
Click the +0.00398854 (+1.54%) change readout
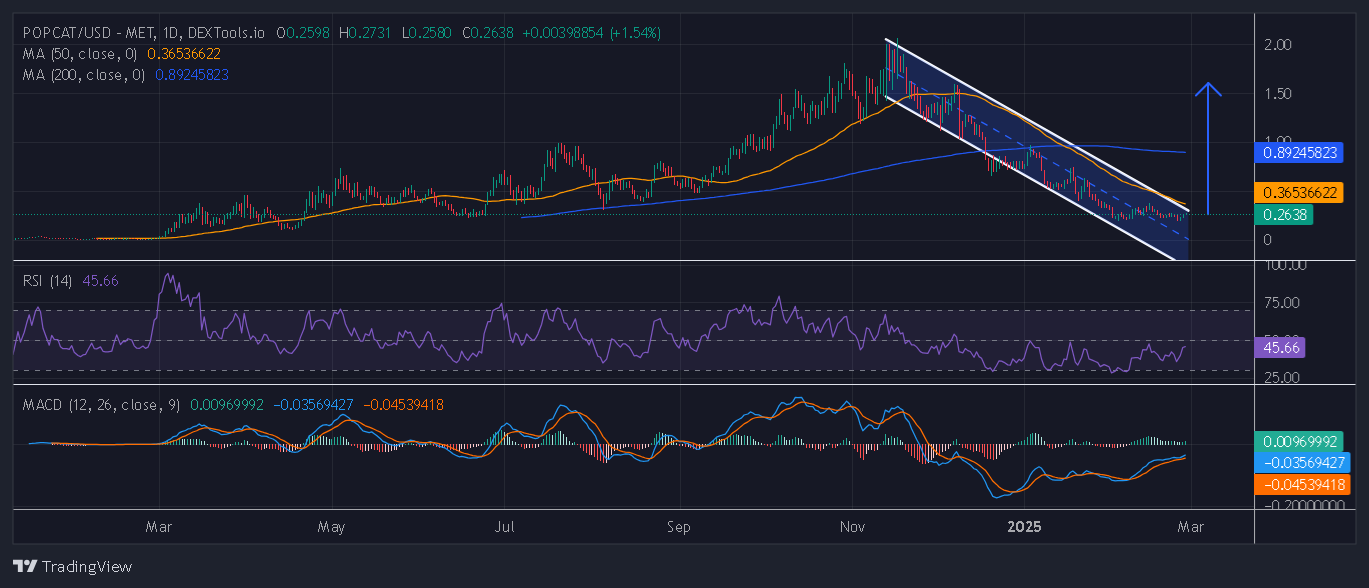(591, 33)
